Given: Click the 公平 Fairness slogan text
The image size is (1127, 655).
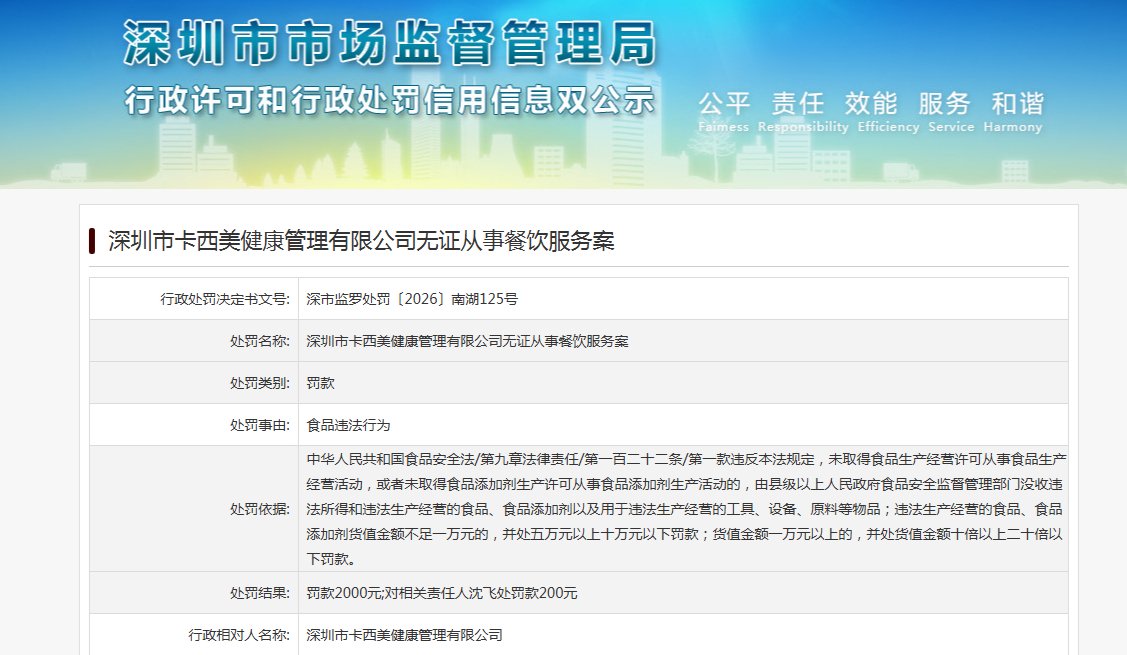Looking at the screenshot, I should pos(724,111).
